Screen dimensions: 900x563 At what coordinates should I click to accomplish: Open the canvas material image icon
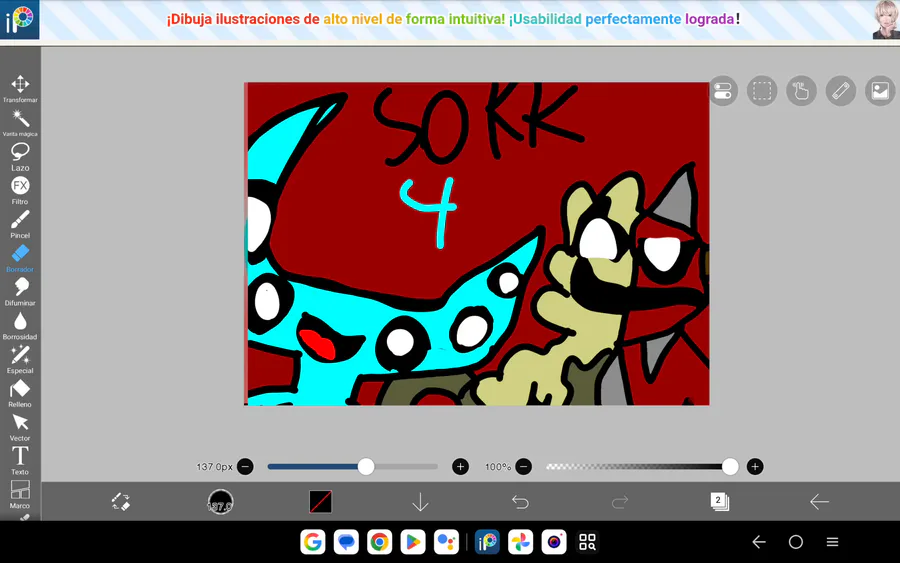click(x=880, y=91)
